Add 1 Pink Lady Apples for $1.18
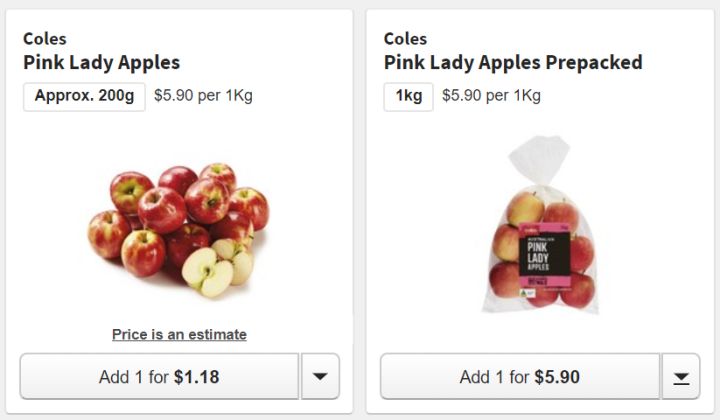This screenshot has width=720, height=420. tap(159, 377)
